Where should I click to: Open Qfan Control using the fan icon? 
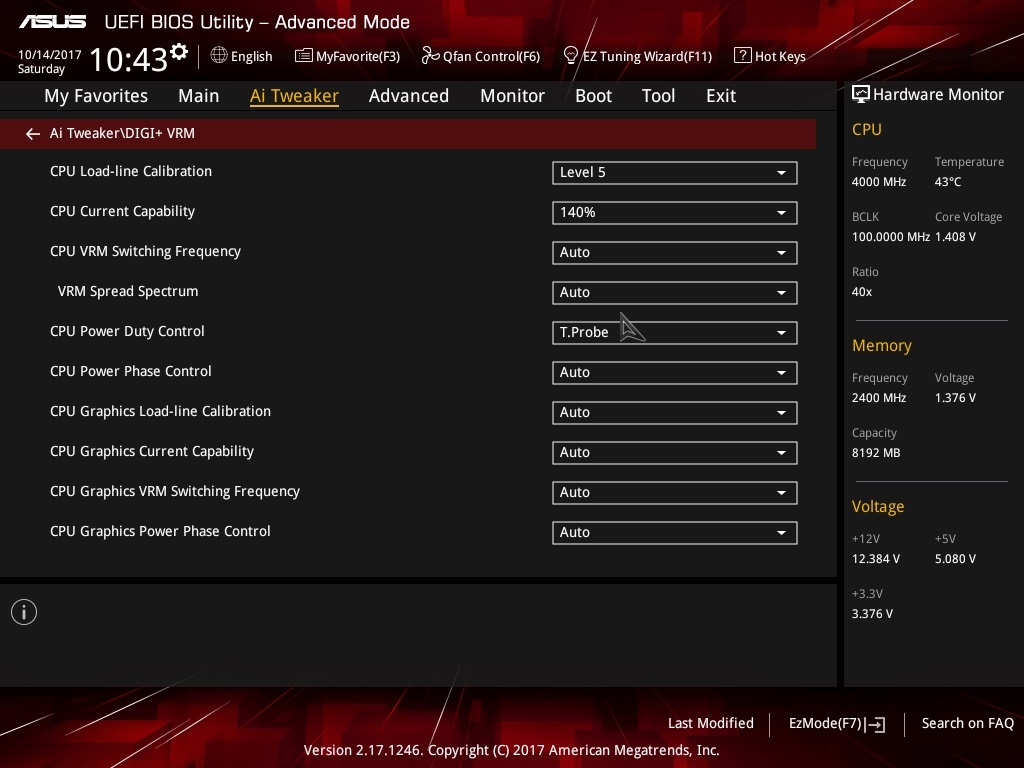click(430, 56)
